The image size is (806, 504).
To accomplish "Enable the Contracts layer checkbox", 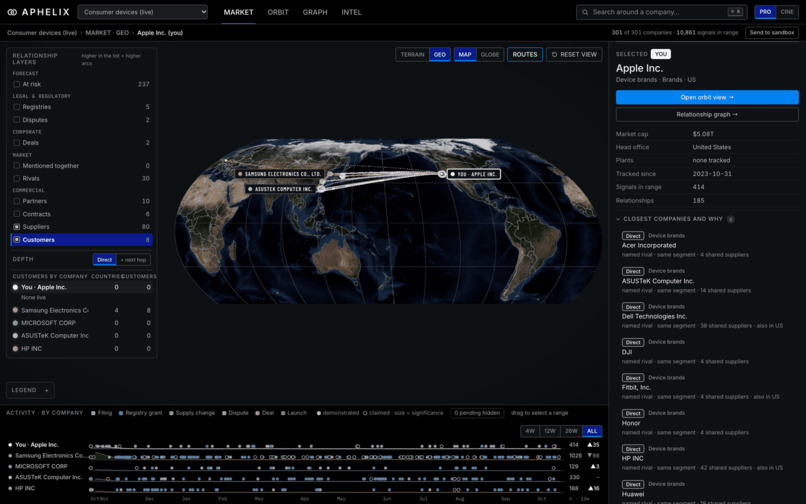I will (x=16, y=214).
